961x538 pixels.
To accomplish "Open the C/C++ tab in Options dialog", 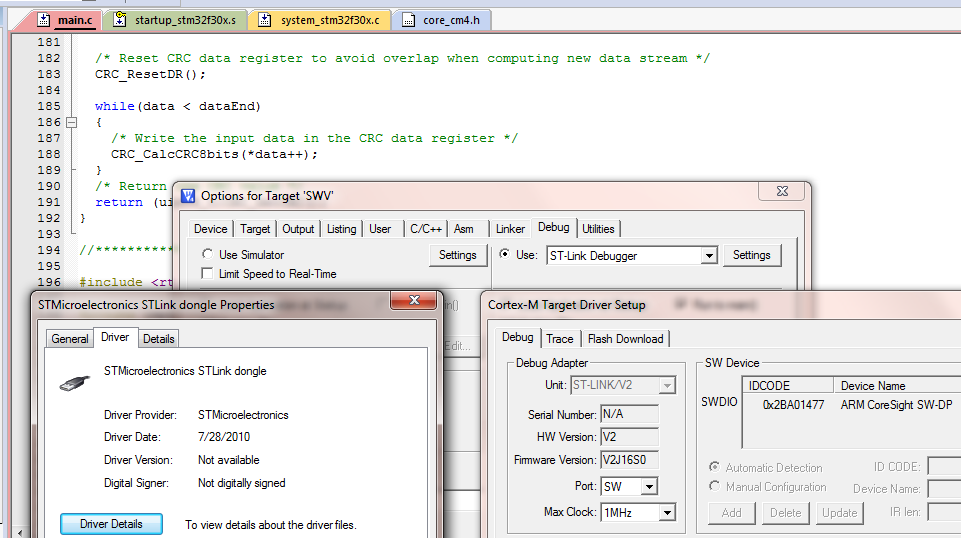I will coord(426,229).
